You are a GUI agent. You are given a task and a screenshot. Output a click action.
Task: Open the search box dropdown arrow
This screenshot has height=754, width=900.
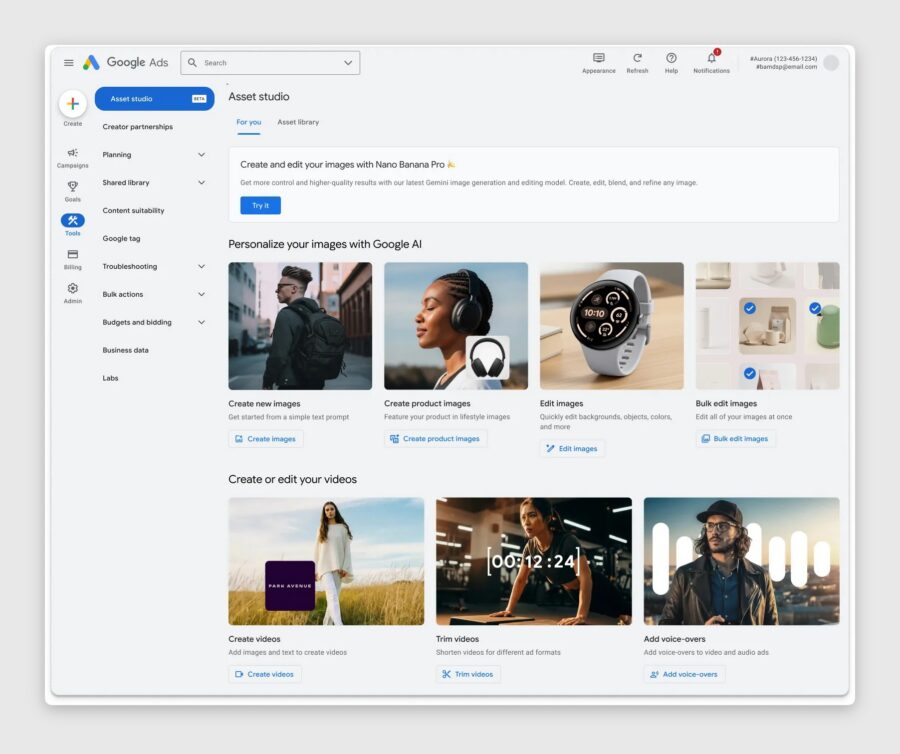tap(348, 63)
